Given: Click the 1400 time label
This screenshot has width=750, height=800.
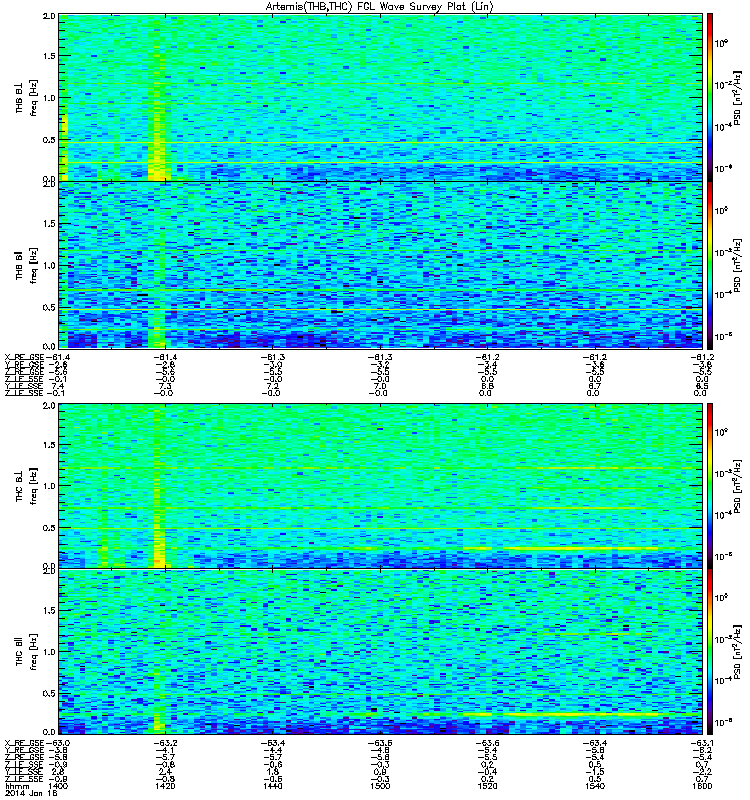Looking at the screenshot, I should tap(58, 786).
